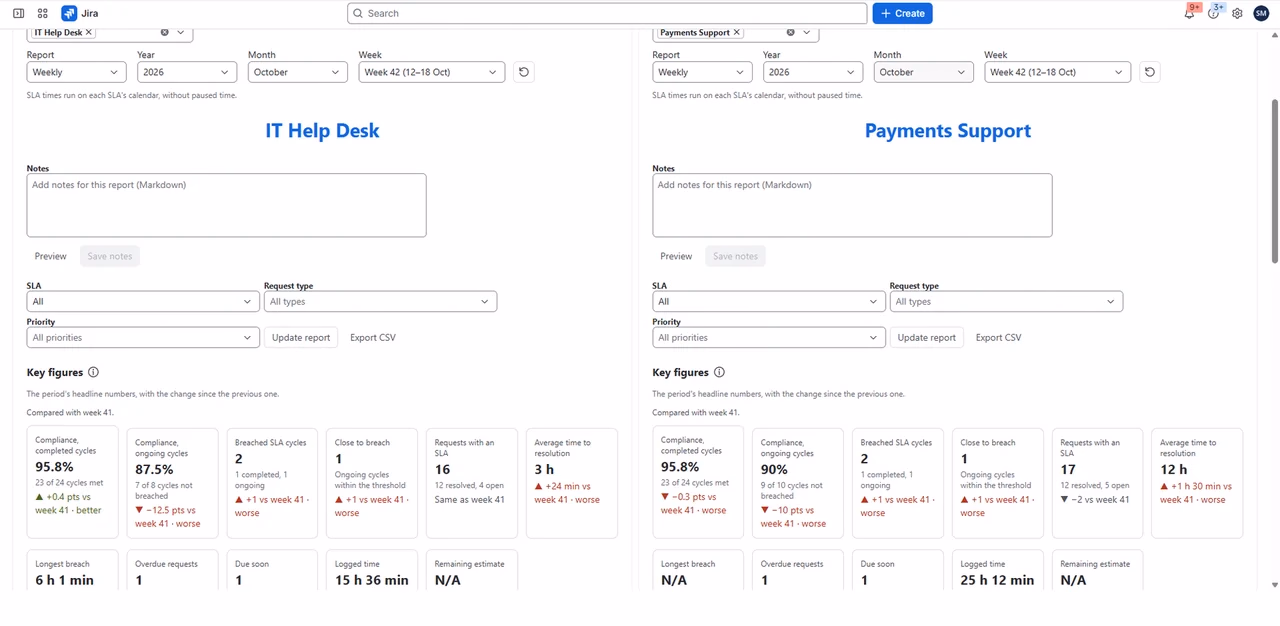1280x626 pixels.
Task: Expand the Payments Support project selector
Action: click(x=807, y=32)
